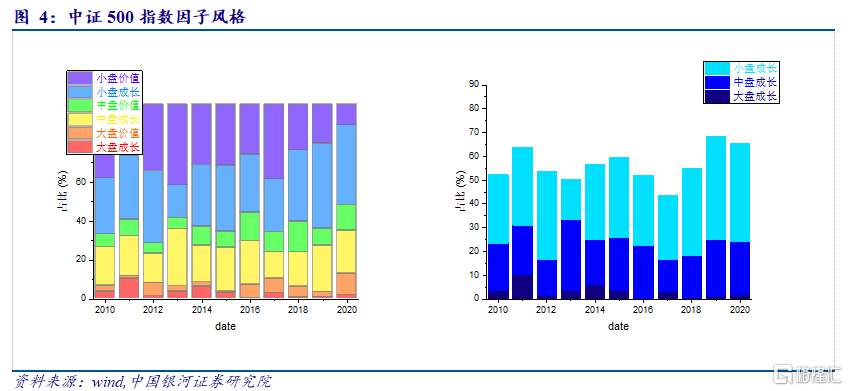Click the cyan 小盘成长 swatch in right legend

point(718,69)
